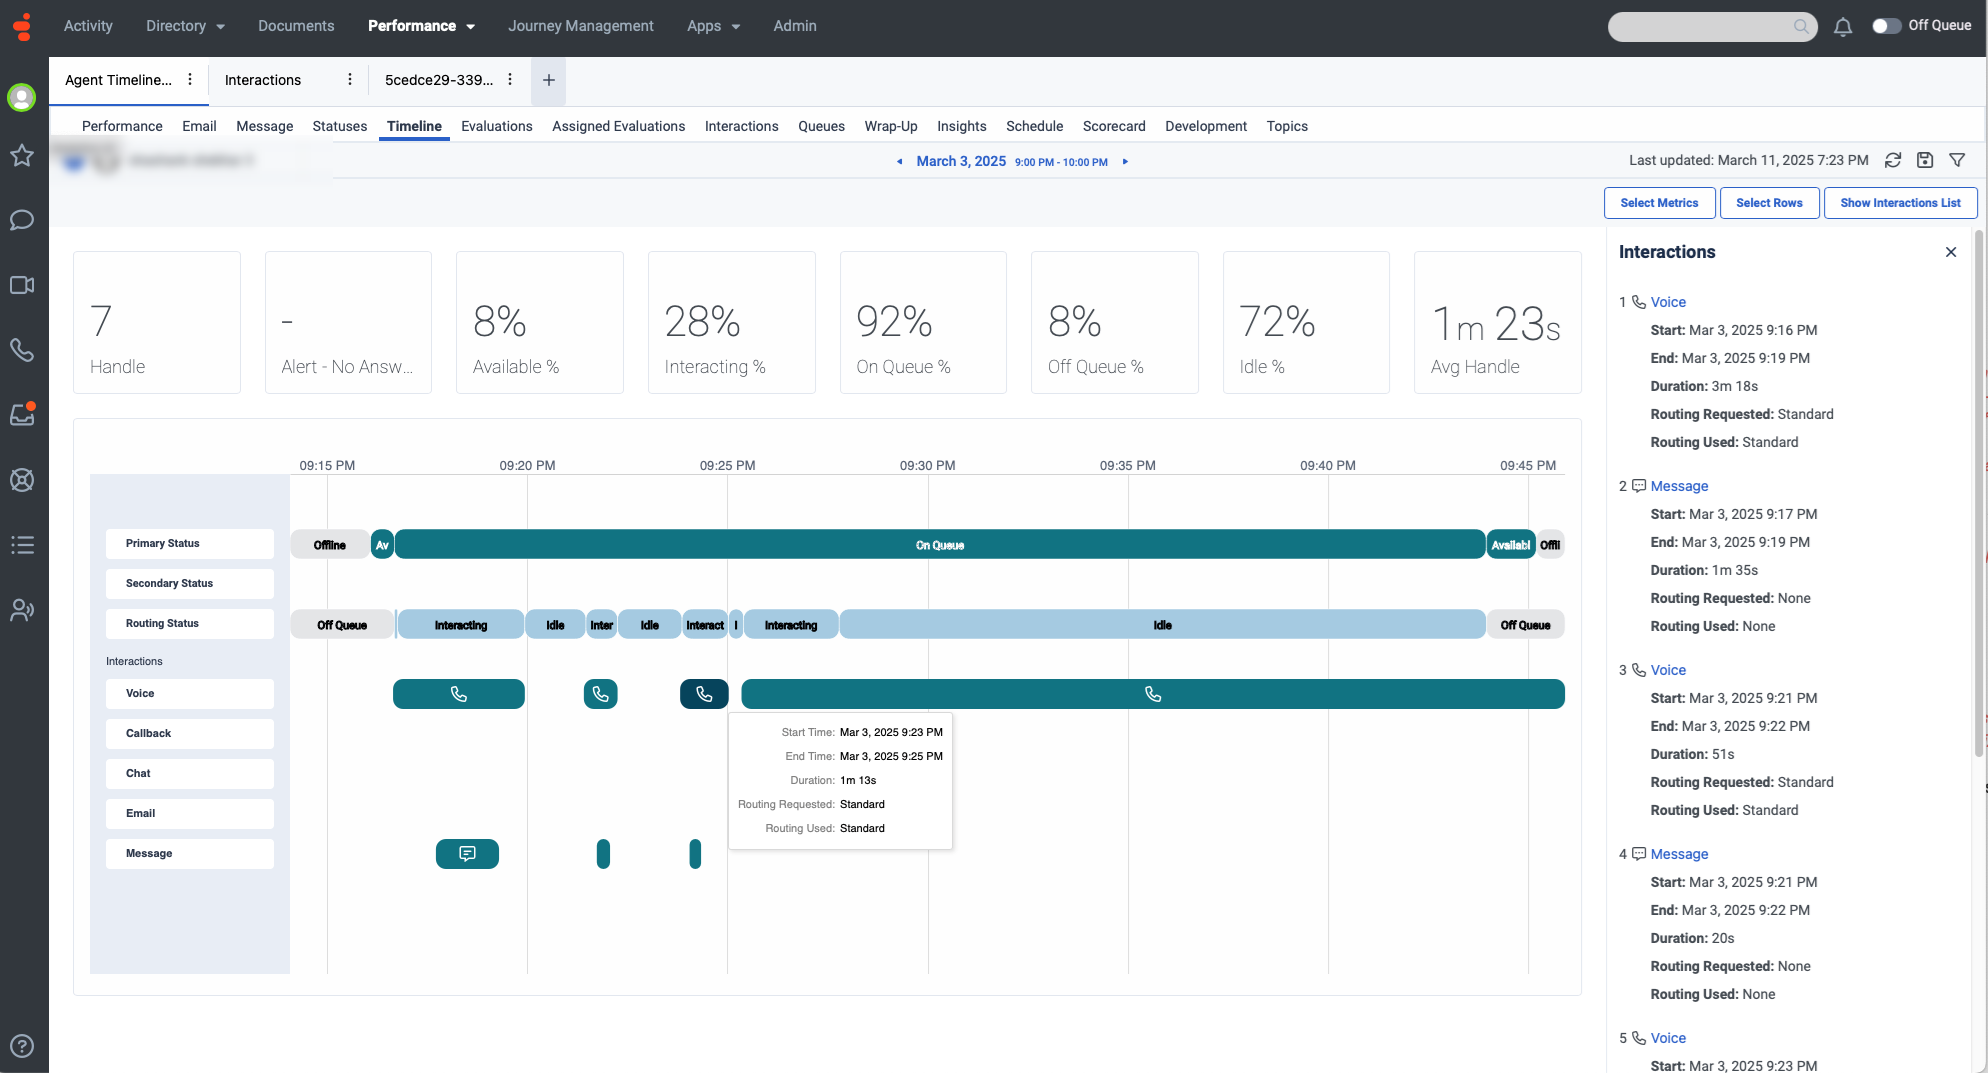Toggle the Voice interactions row filter
Viewport: 1988px width, 1073px height.
(189, 694)
